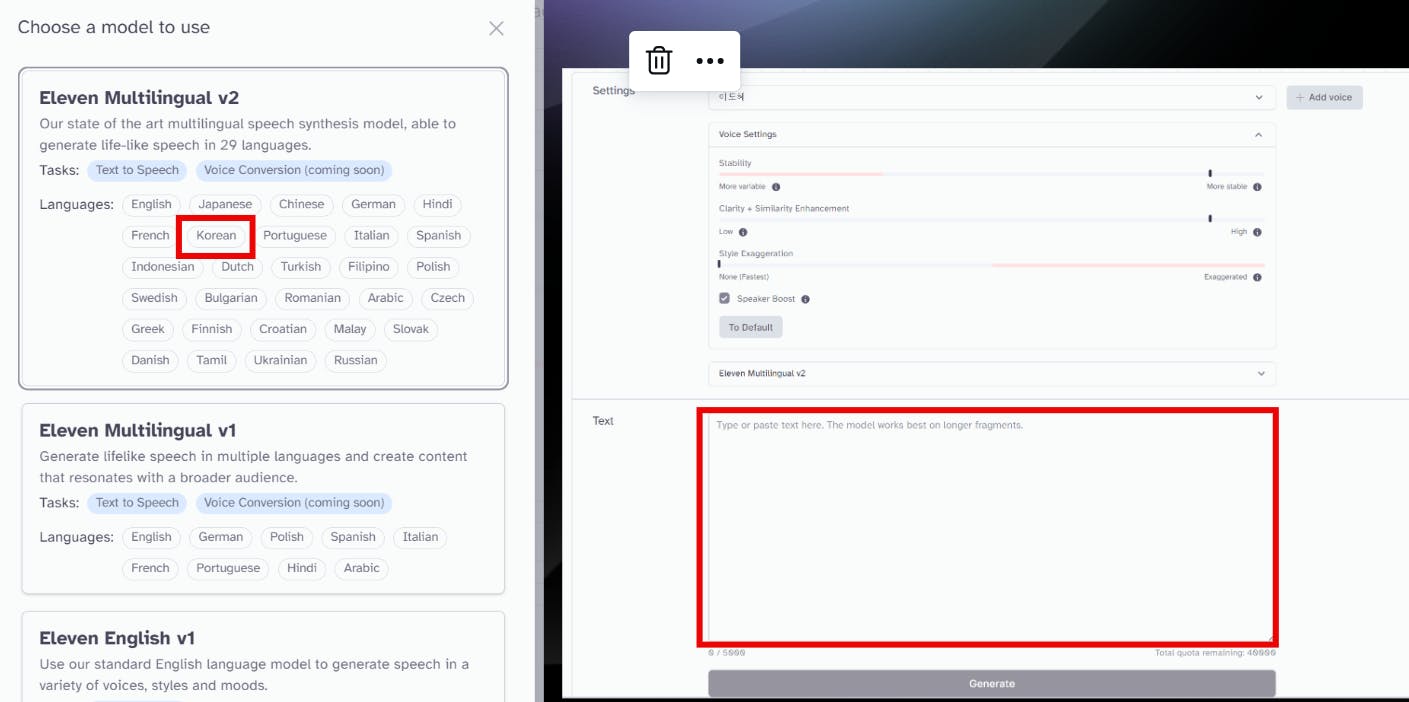Click the Ukrainian language chip

click(x=280, y=360)
